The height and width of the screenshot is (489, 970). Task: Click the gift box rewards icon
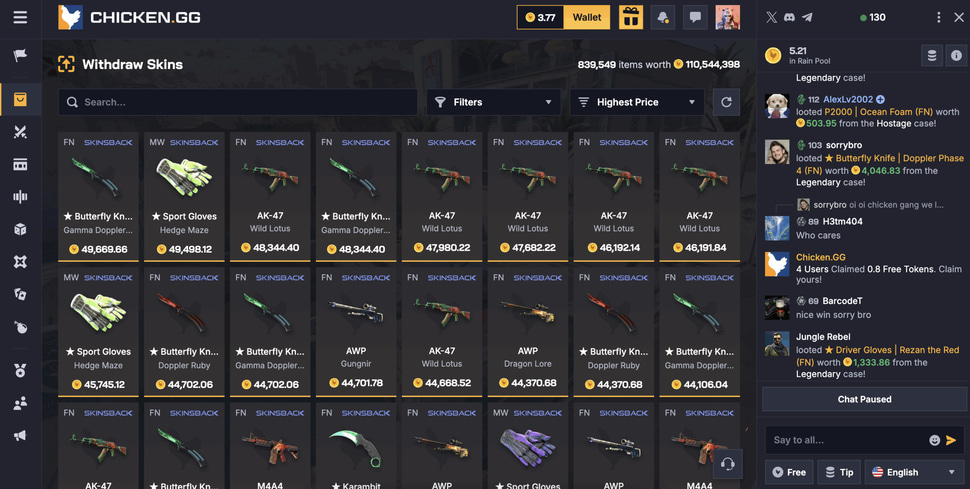point(630,17)
